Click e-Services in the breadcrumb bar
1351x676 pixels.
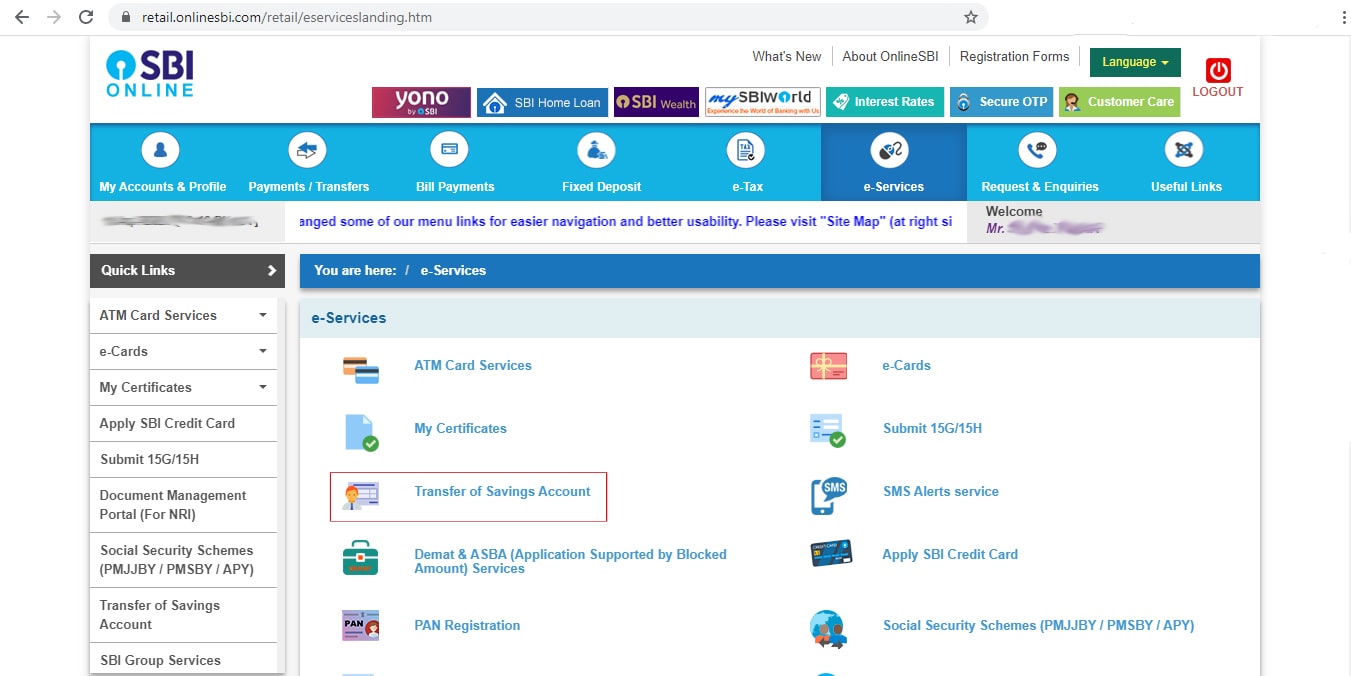[453, 270]
